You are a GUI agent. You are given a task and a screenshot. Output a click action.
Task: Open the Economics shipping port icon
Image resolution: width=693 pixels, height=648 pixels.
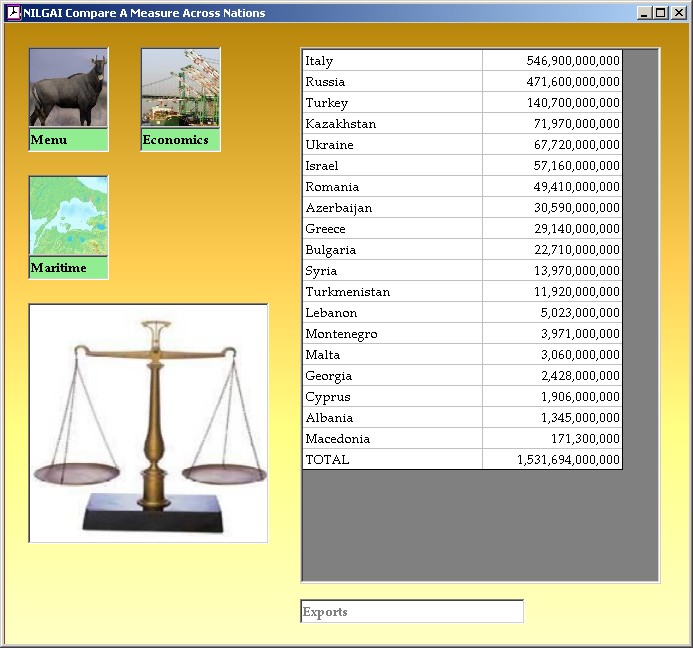pos(180,88)
